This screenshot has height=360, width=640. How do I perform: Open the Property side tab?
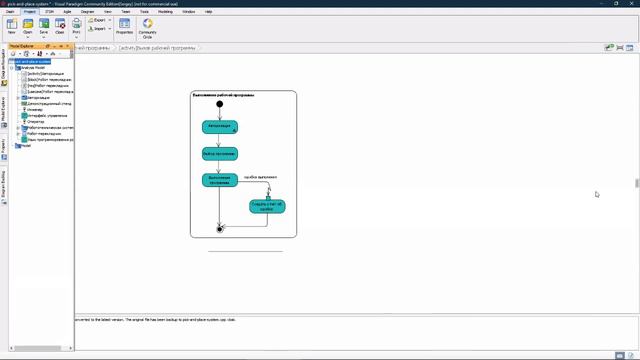4,149
